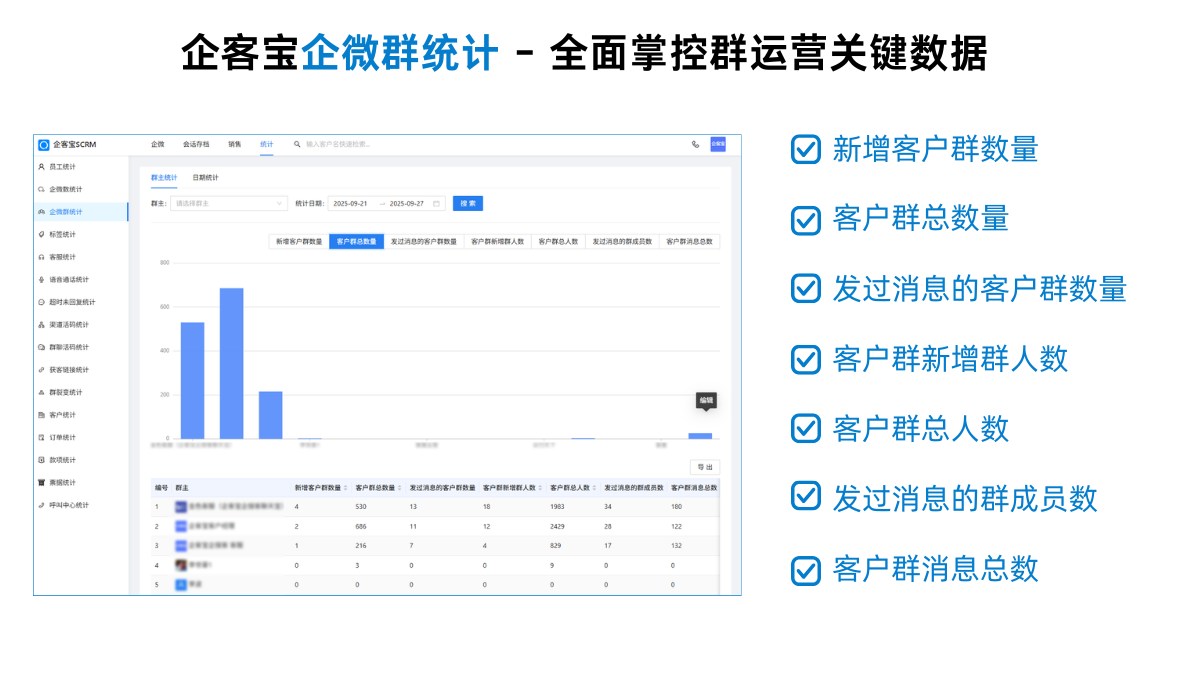The image size is (1200, 675).
Task: Sort table by 客户群总人数 column
Action: coord(595,488)
